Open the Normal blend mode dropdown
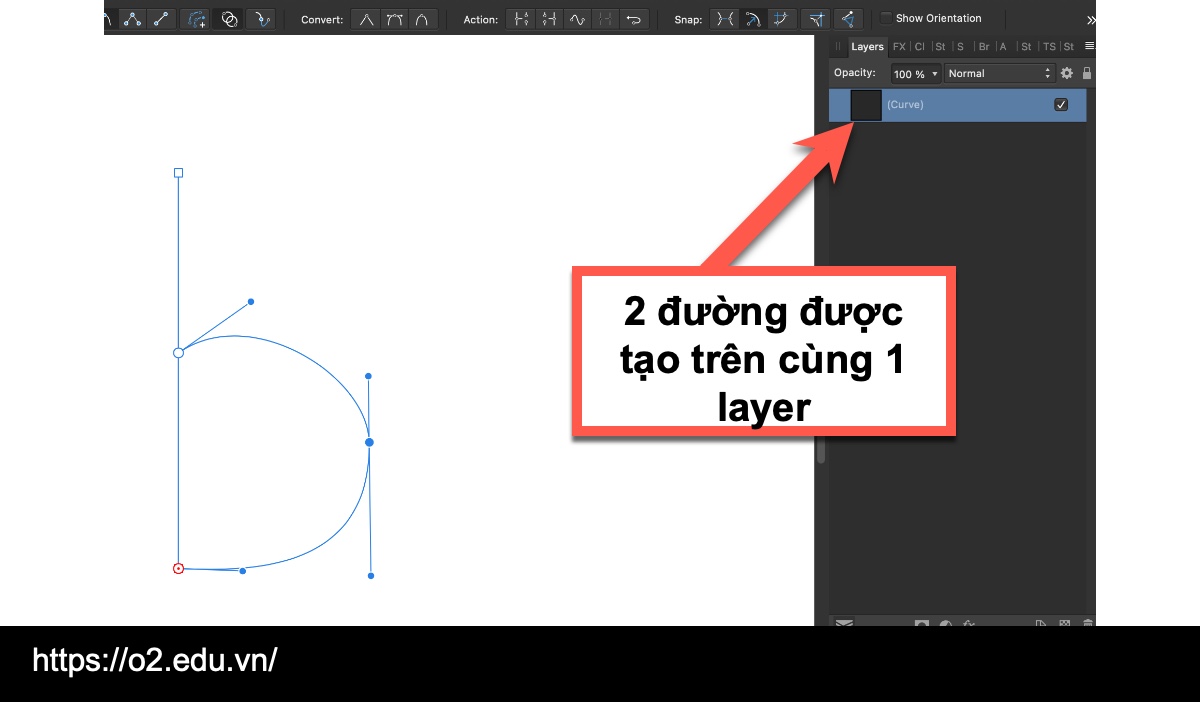The width and height of the screenshot is (1200, 702). tap(1000, 73)
